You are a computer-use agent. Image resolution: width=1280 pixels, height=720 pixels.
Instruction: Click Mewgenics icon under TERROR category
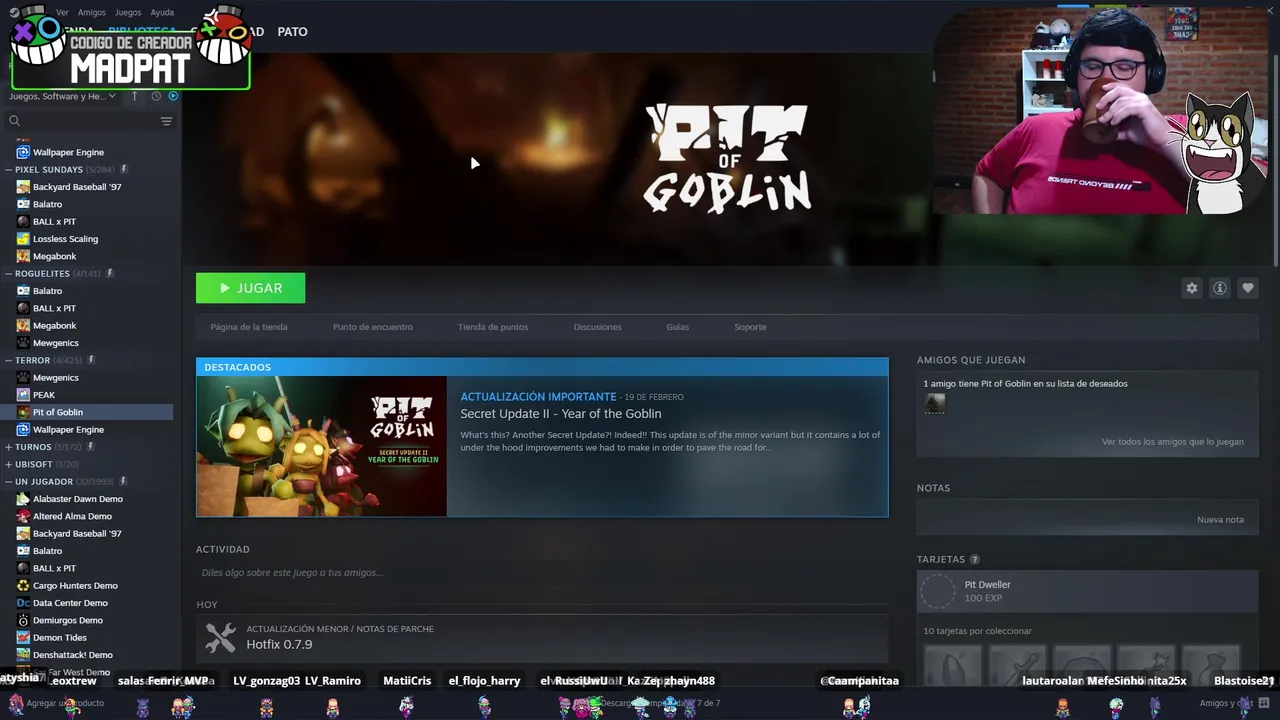click(x=23, y=378)
